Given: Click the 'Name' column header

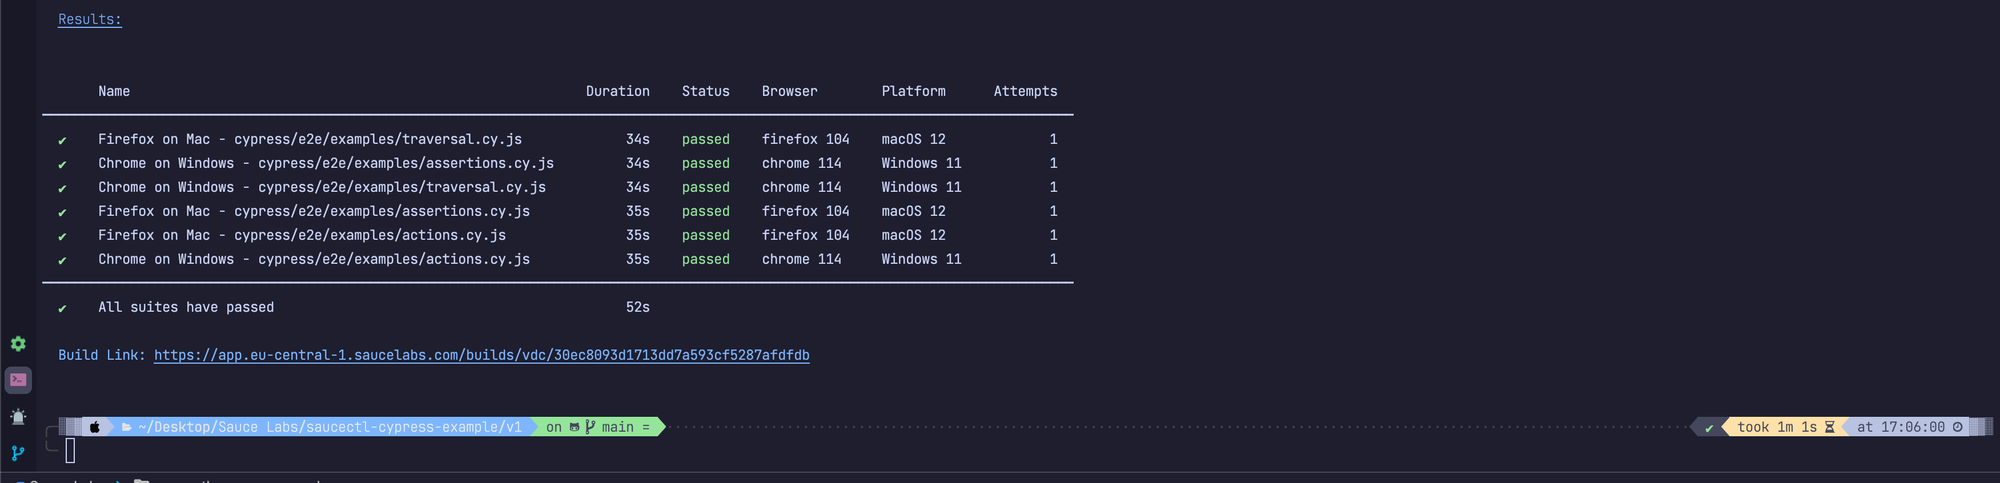Looking at the screenshot, I should 114,91.
